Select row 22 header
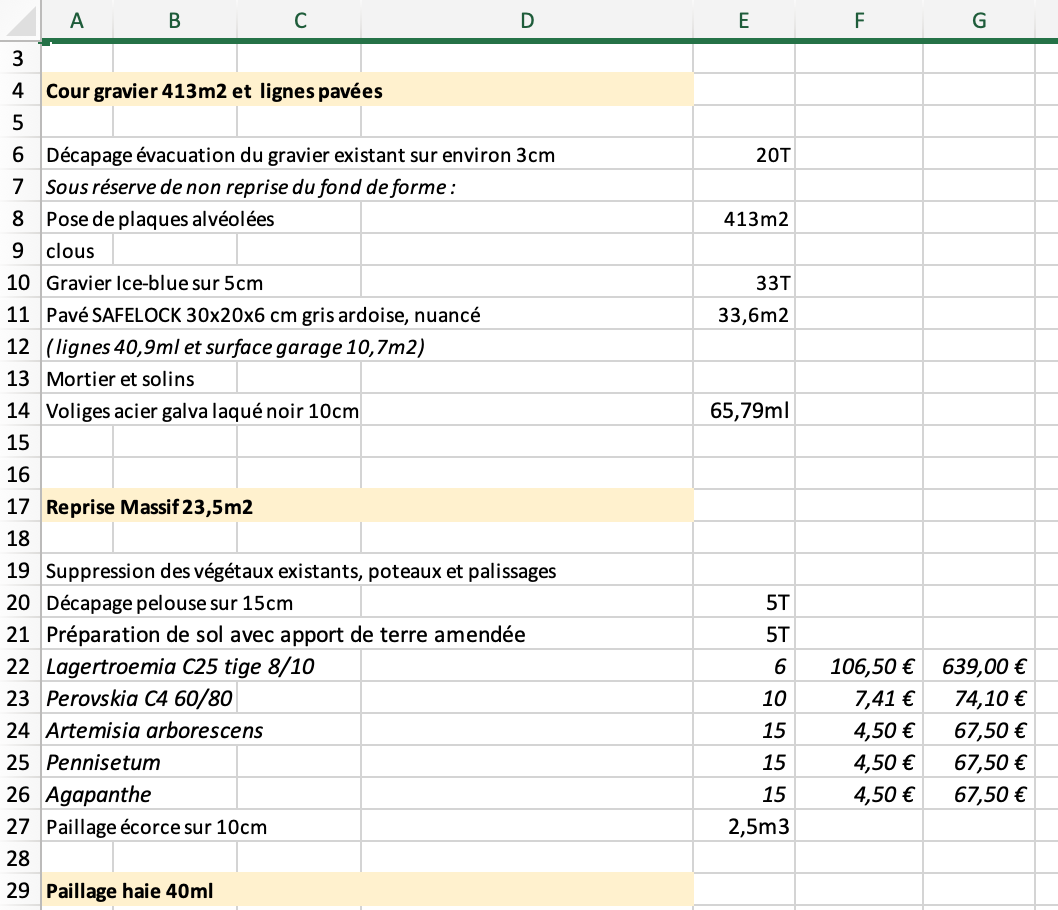Image resolution: width=1058 pixels, height=910 pixels. point(19,667)
